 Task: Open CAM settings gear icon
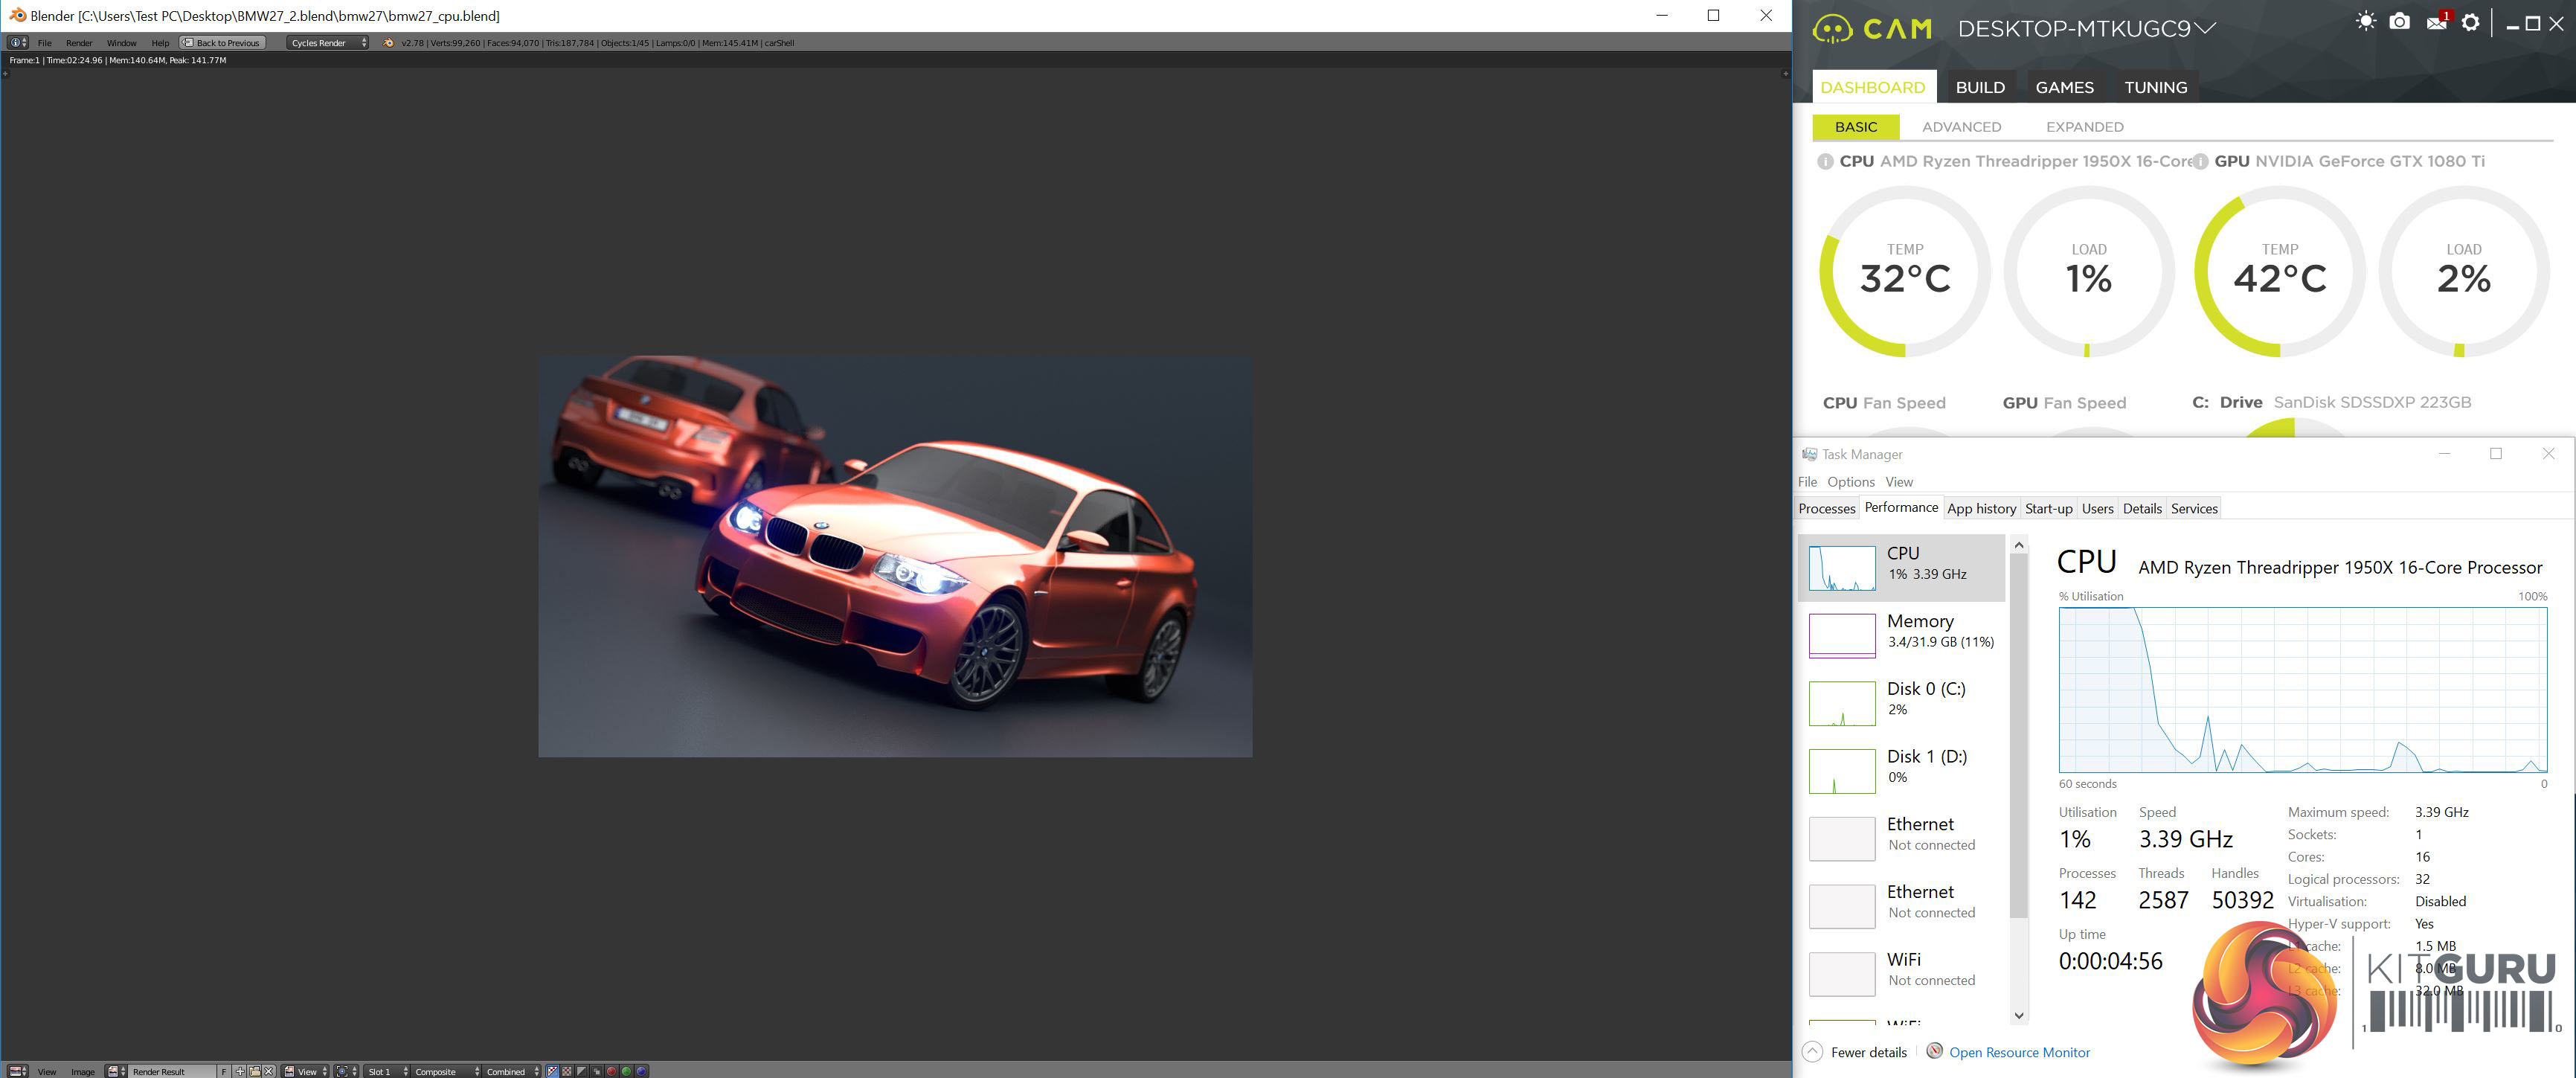click(2470, 22)
